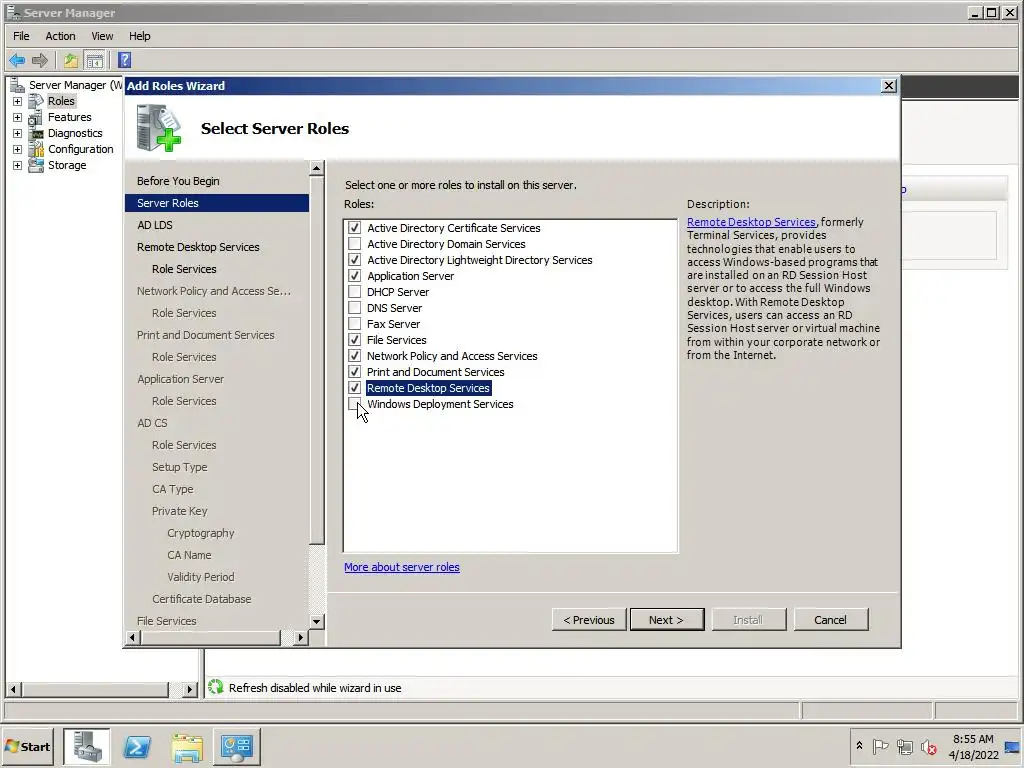Image resolution: width=1024 pixels, height=768 pixels.
Task: Click console tree scroll left arrow
Action: 13,689
